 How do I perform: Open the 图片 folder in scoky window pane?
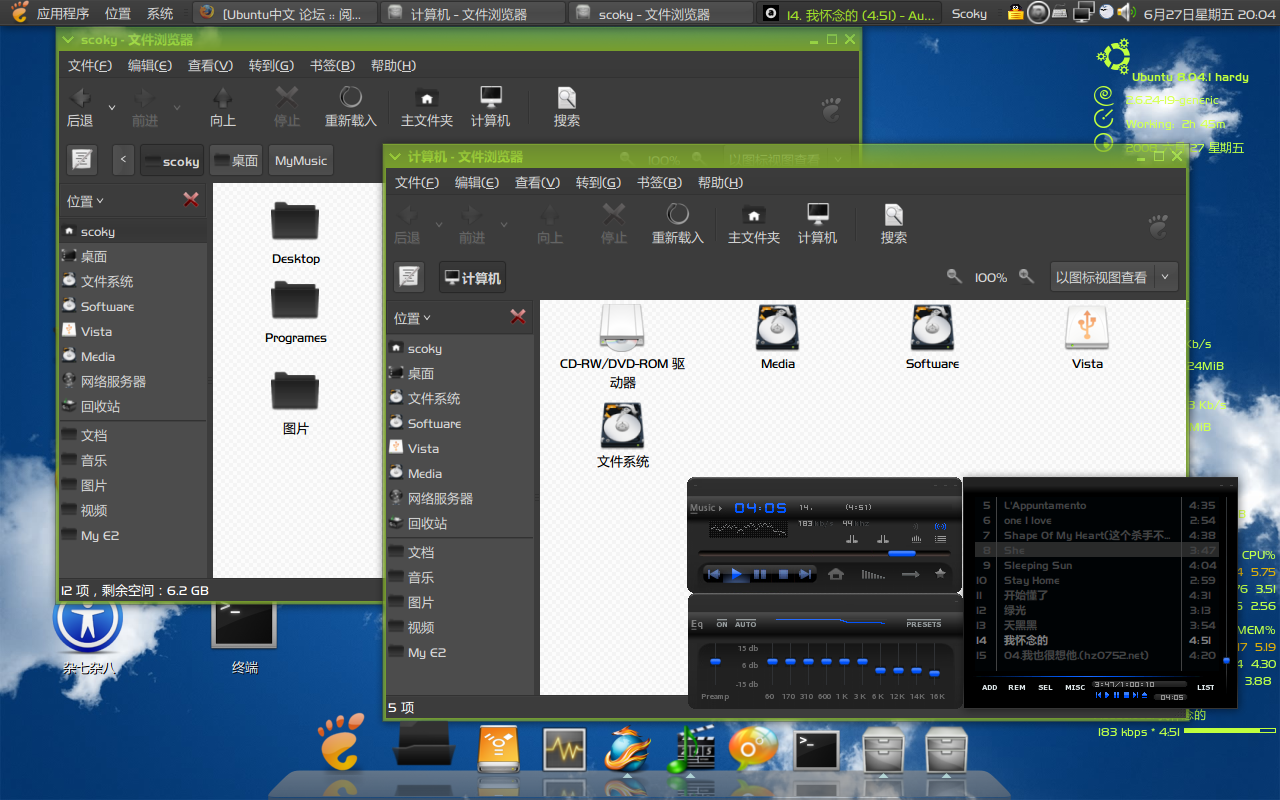point(295,403)
